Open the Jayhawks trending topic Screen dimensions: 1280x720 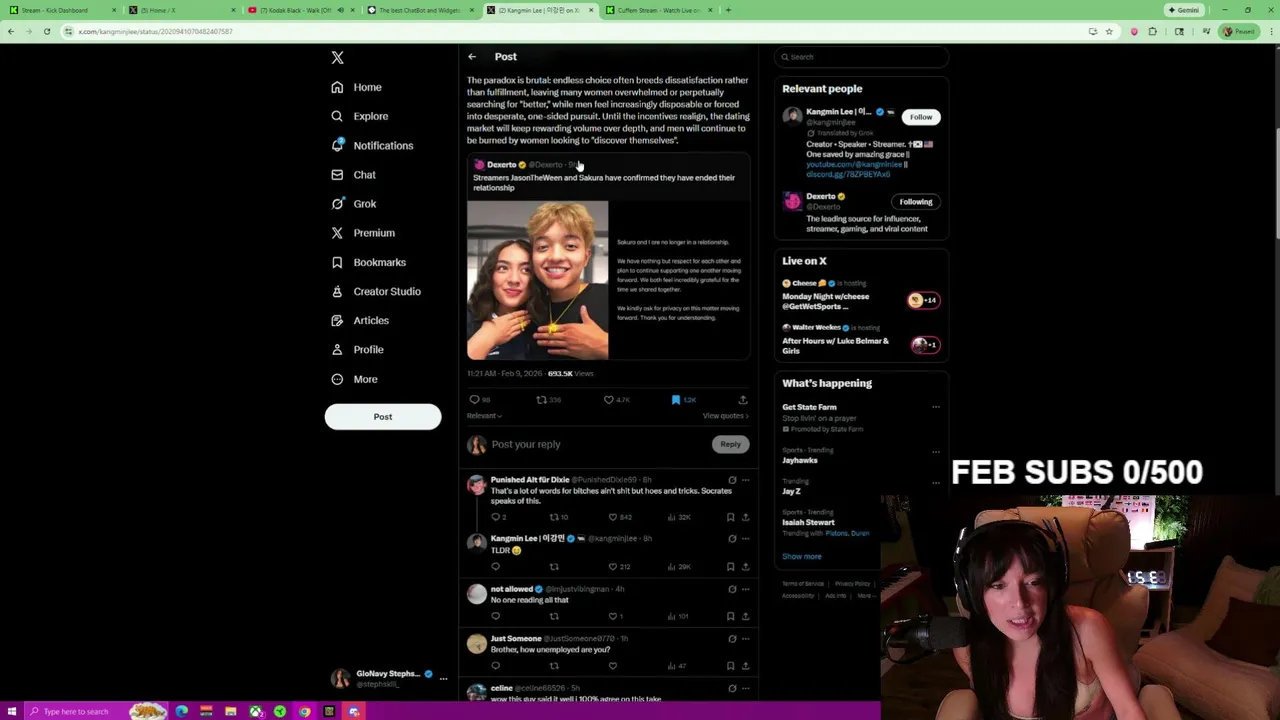[800, 460]
